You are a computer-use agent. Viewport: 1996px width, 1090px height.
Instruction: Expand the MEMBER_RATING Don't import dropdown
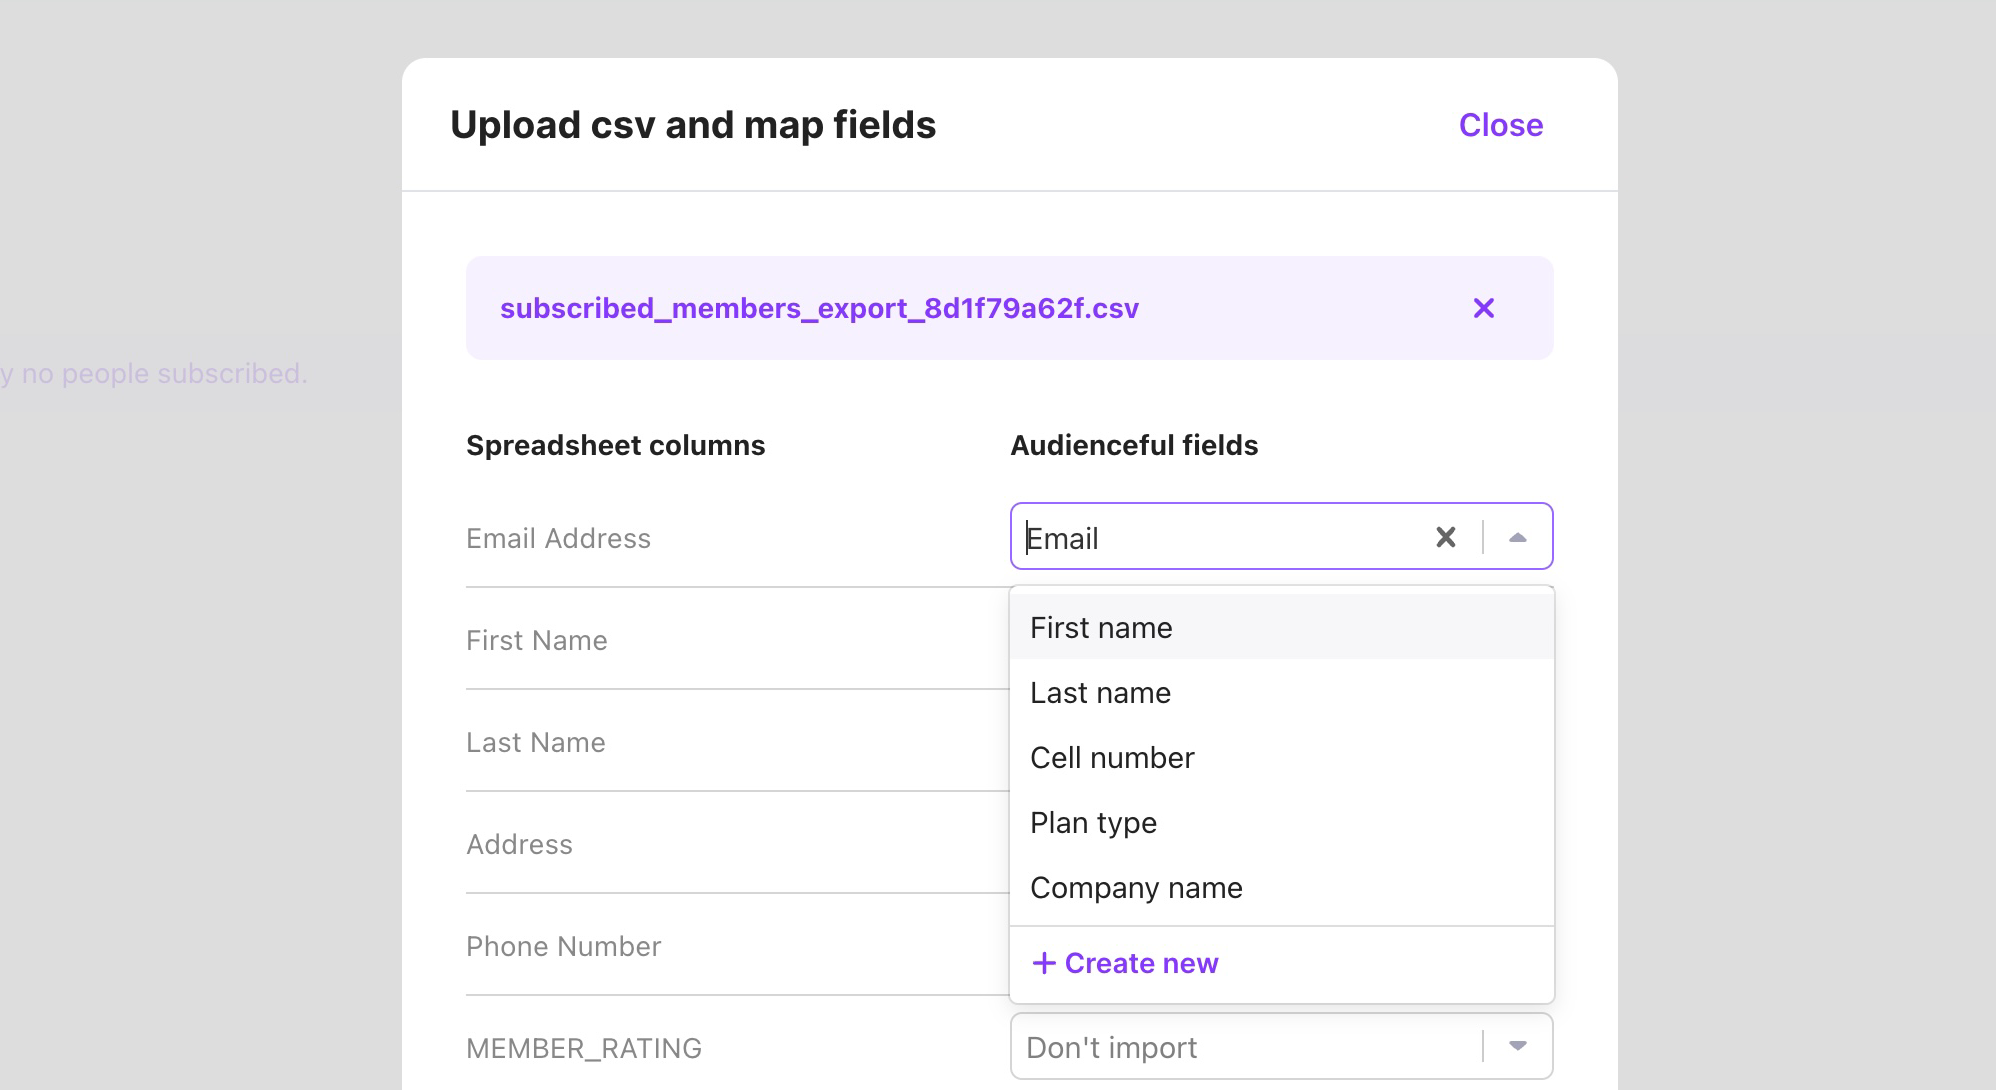(1518, 1046)
